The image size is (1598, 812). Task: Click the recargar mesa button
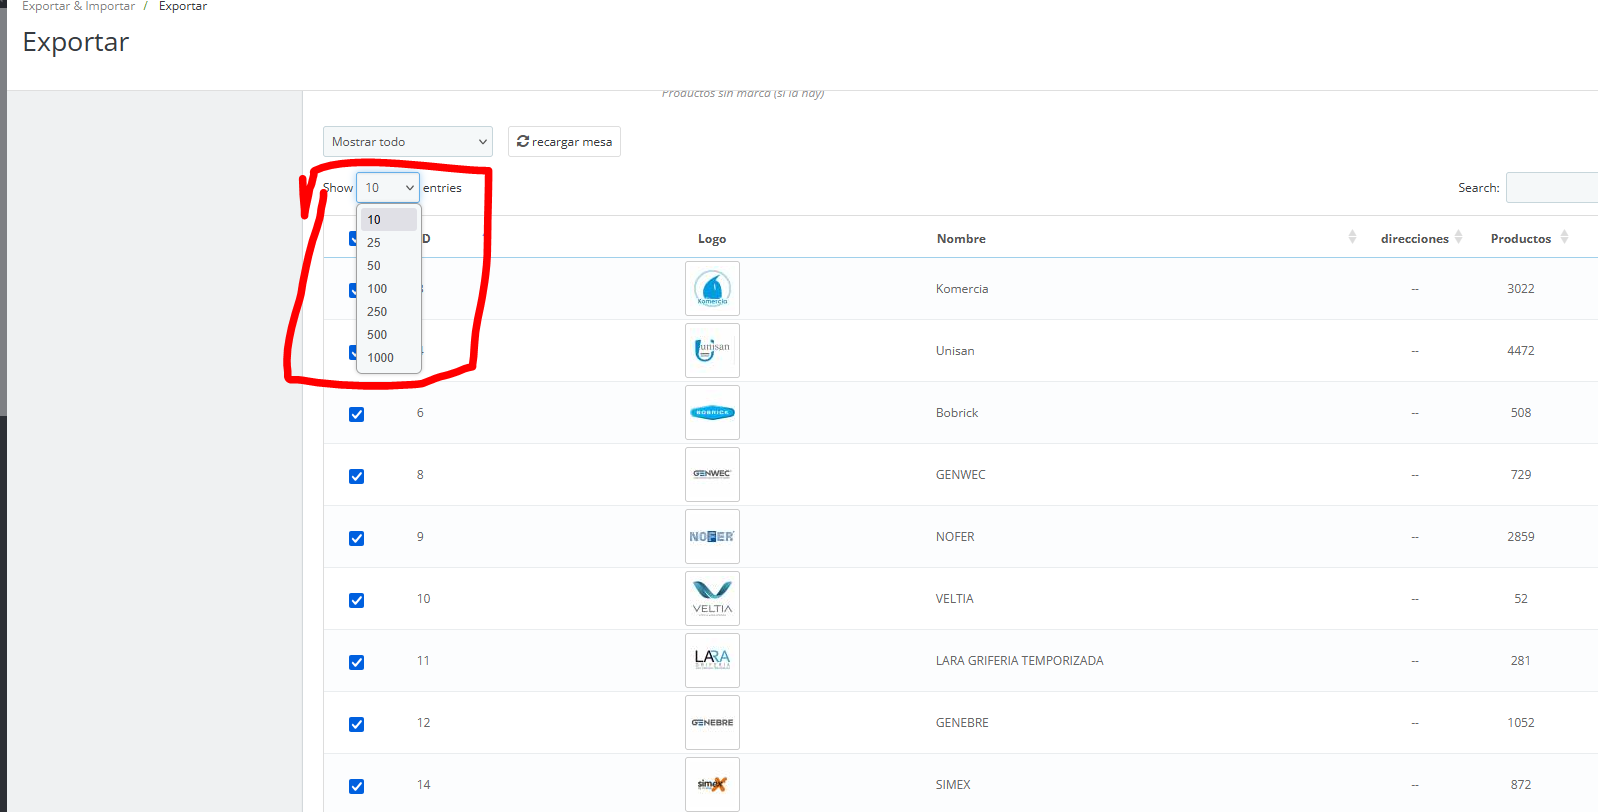tap(564, 142)
